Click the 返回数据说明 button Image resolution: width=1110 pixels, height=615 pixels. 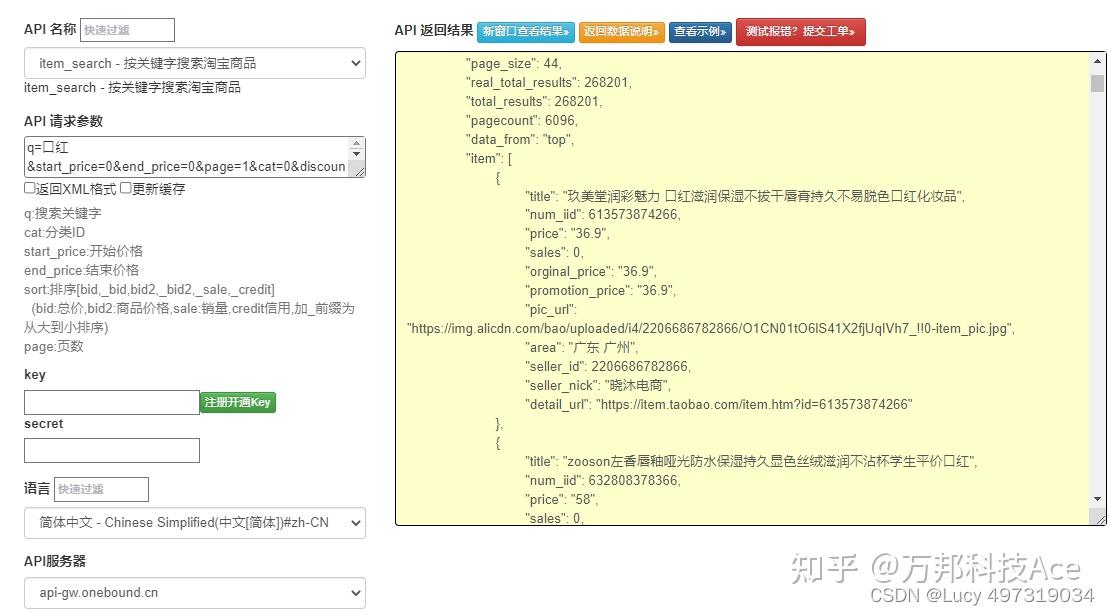click(x=621, y=31)
